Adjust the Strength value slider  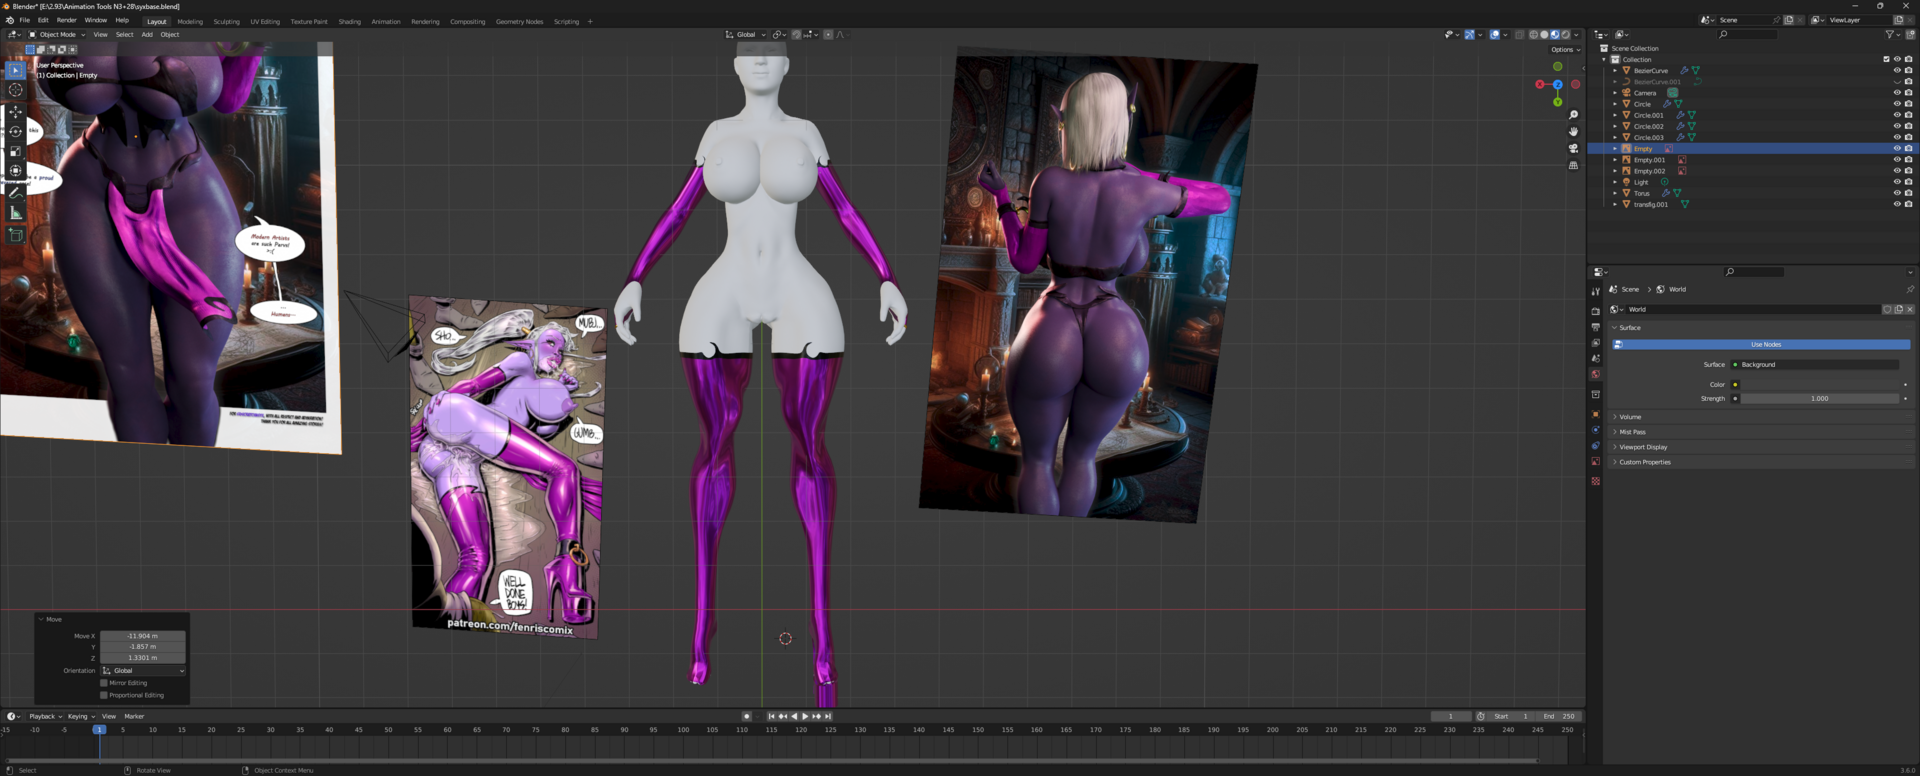click(x=1820, y=398)
